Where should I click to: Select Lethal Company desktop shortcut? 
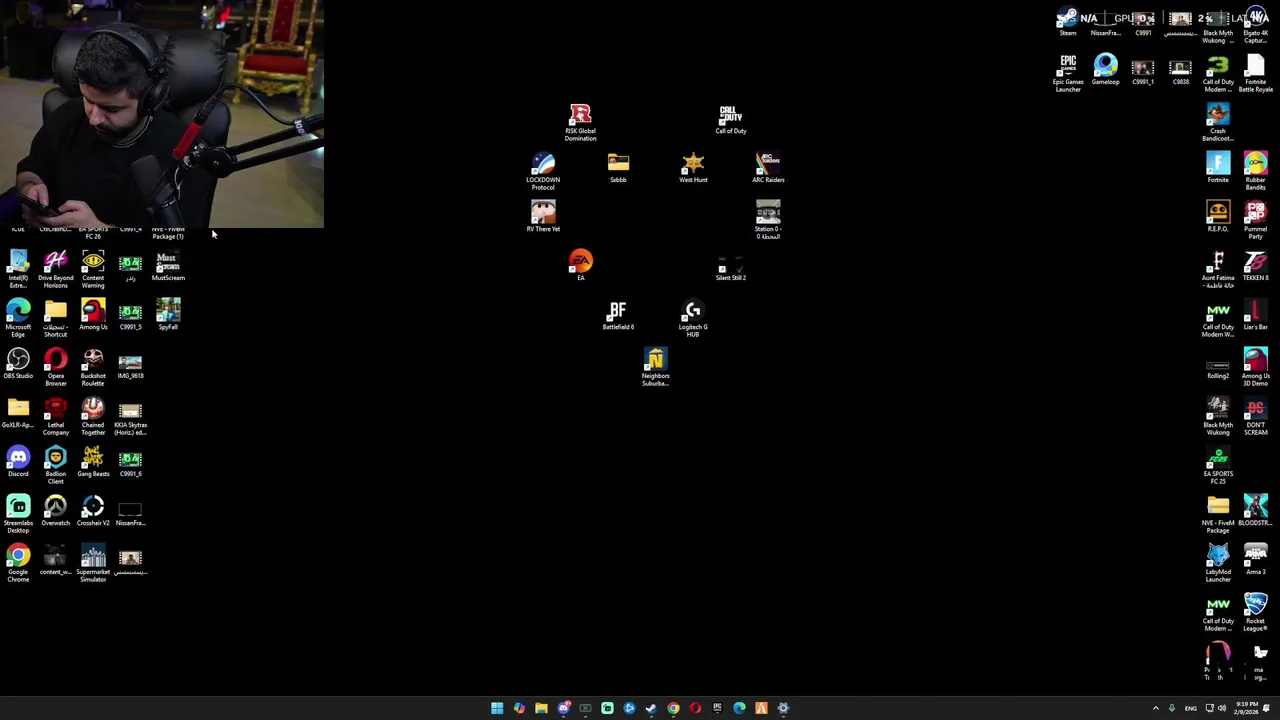coord(55,416)
